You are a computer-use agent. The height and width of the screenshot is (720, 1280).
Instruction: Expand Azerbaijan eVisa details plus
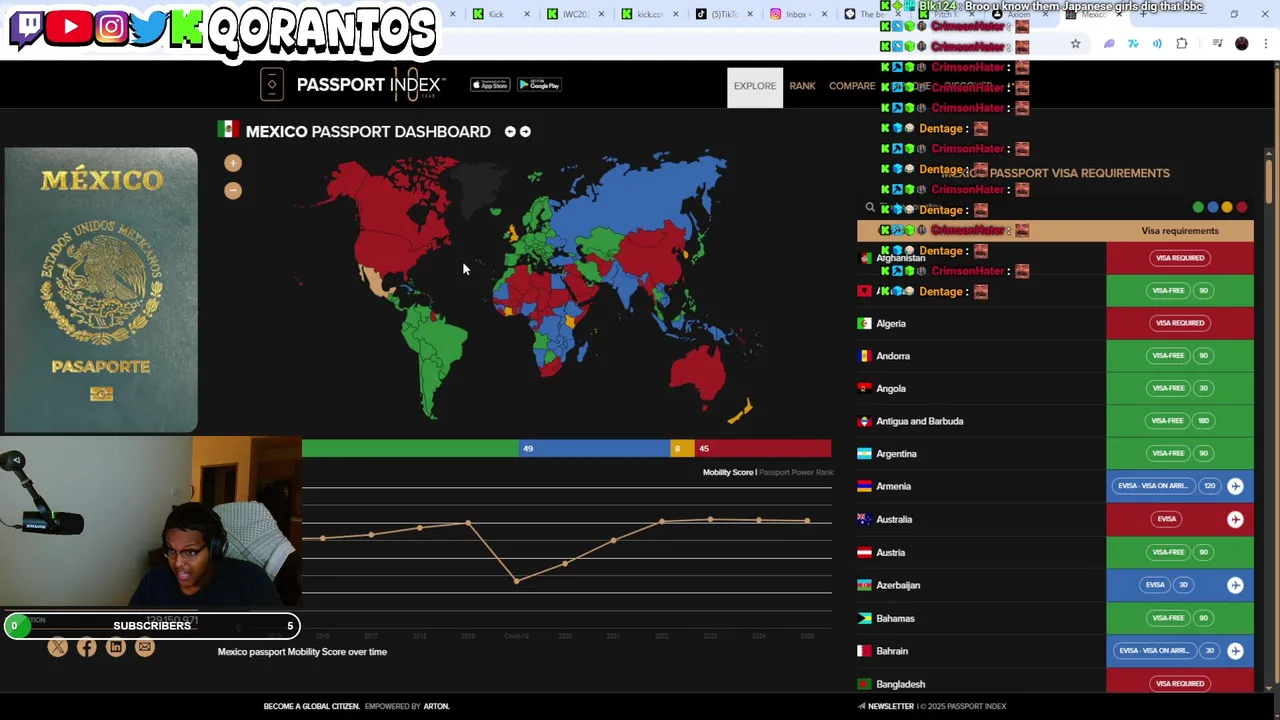[x=1235, y=585]
